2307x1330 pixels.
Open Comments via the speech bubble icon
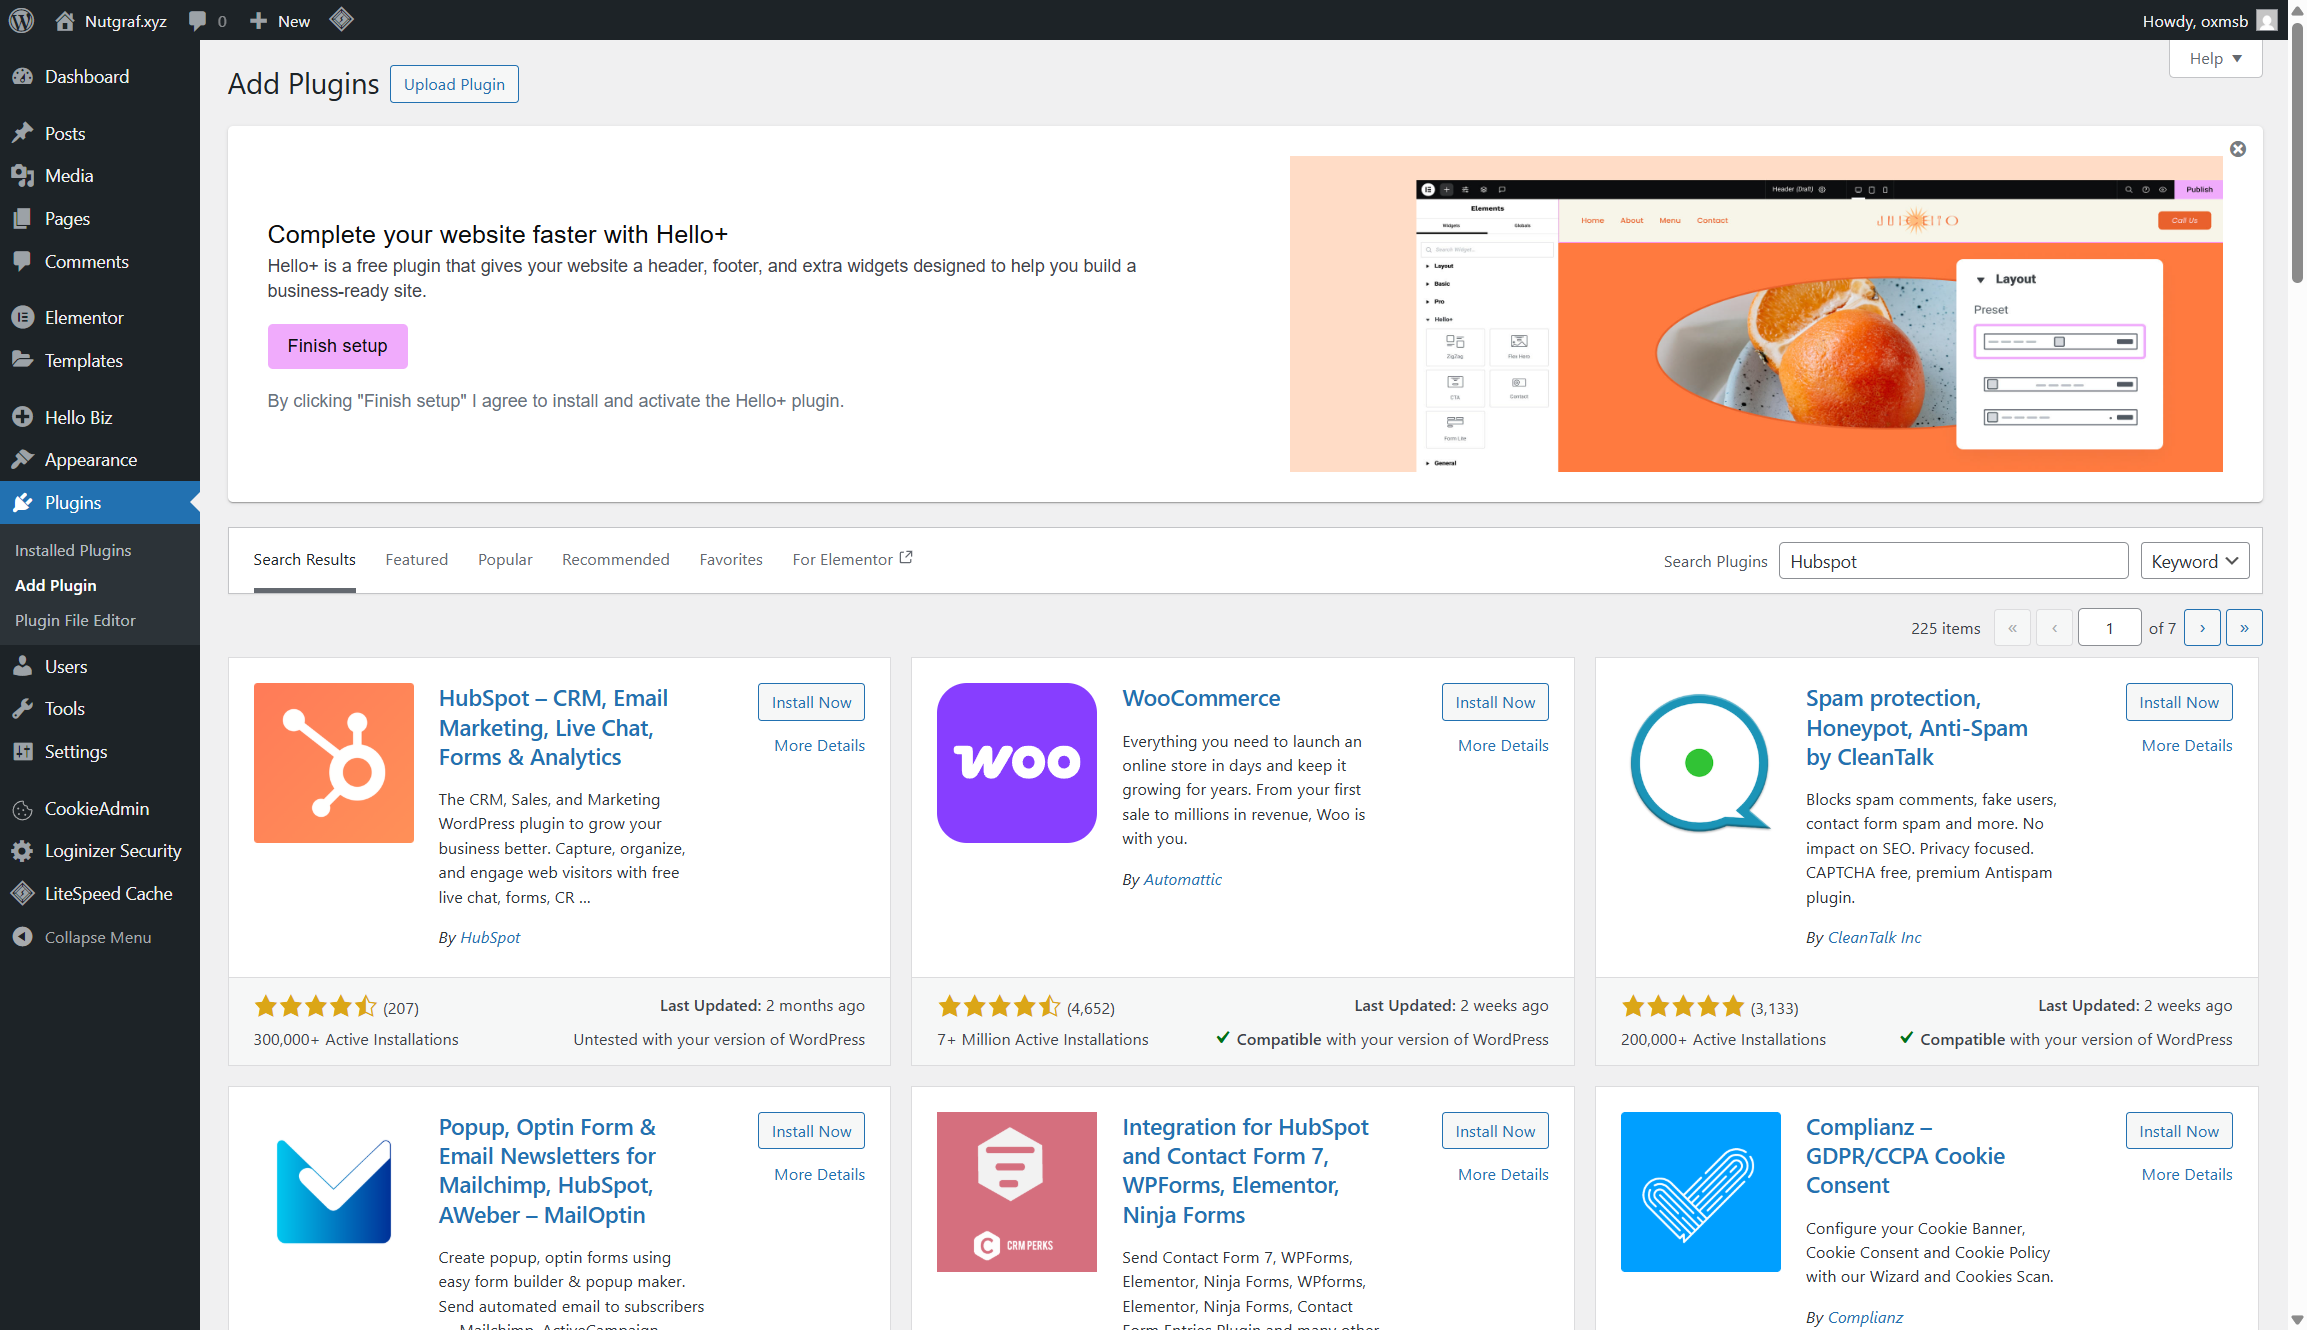pos(24,261)
